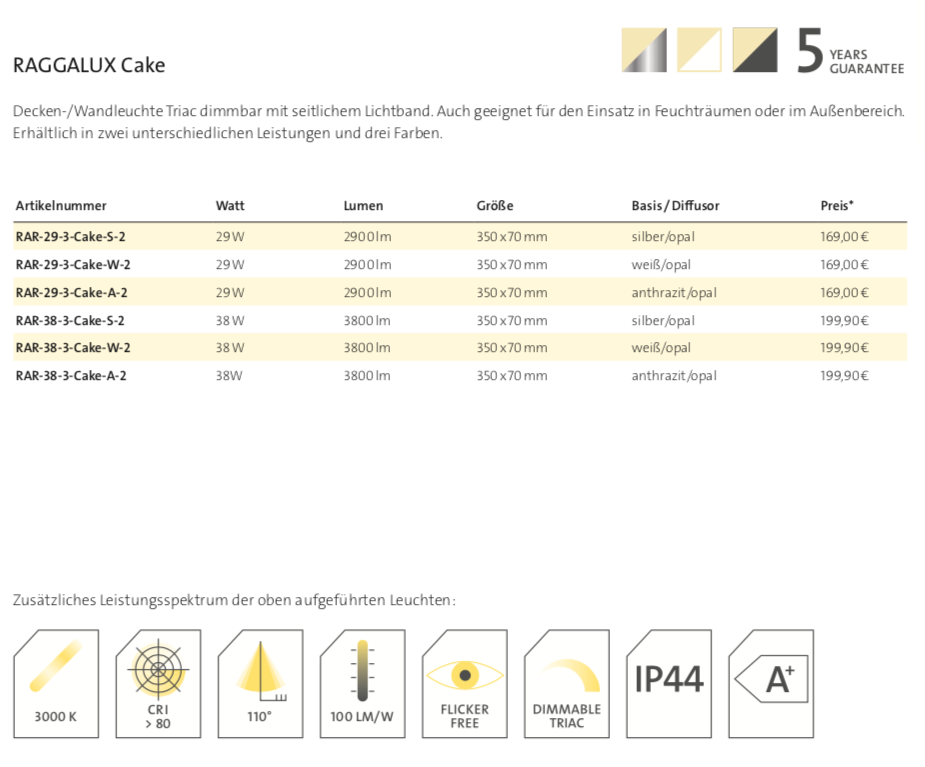The width and height of the screenshot is (925, 767).
Task: Click the 110° beam angle icon
Action: pos(260,684)
